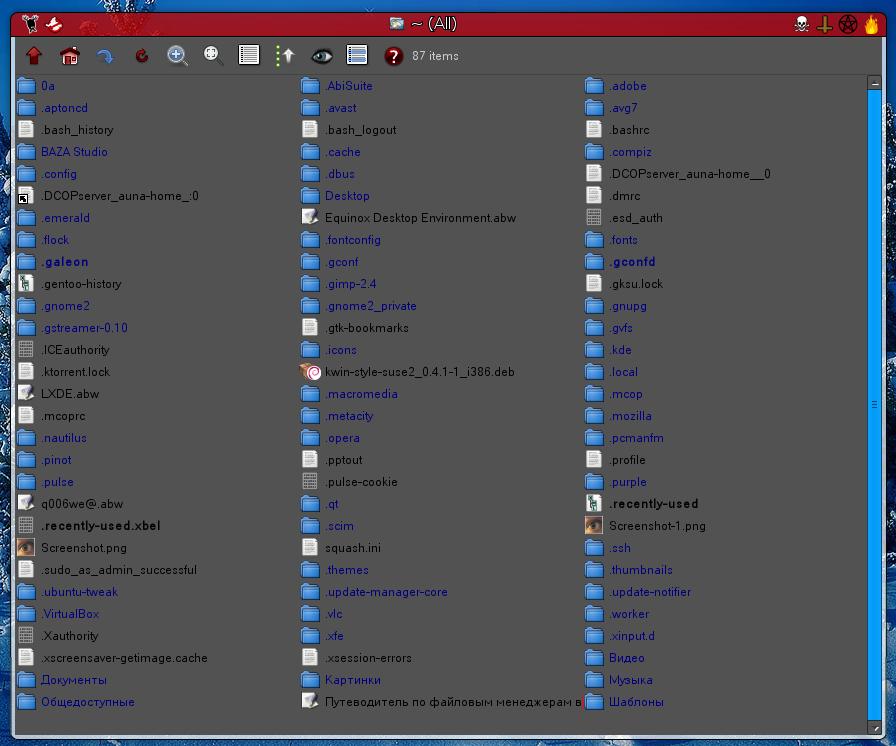The height and width of the screenshot is (746, 896).
Task: Click the skull icon in the title bar
Action: 802,24
